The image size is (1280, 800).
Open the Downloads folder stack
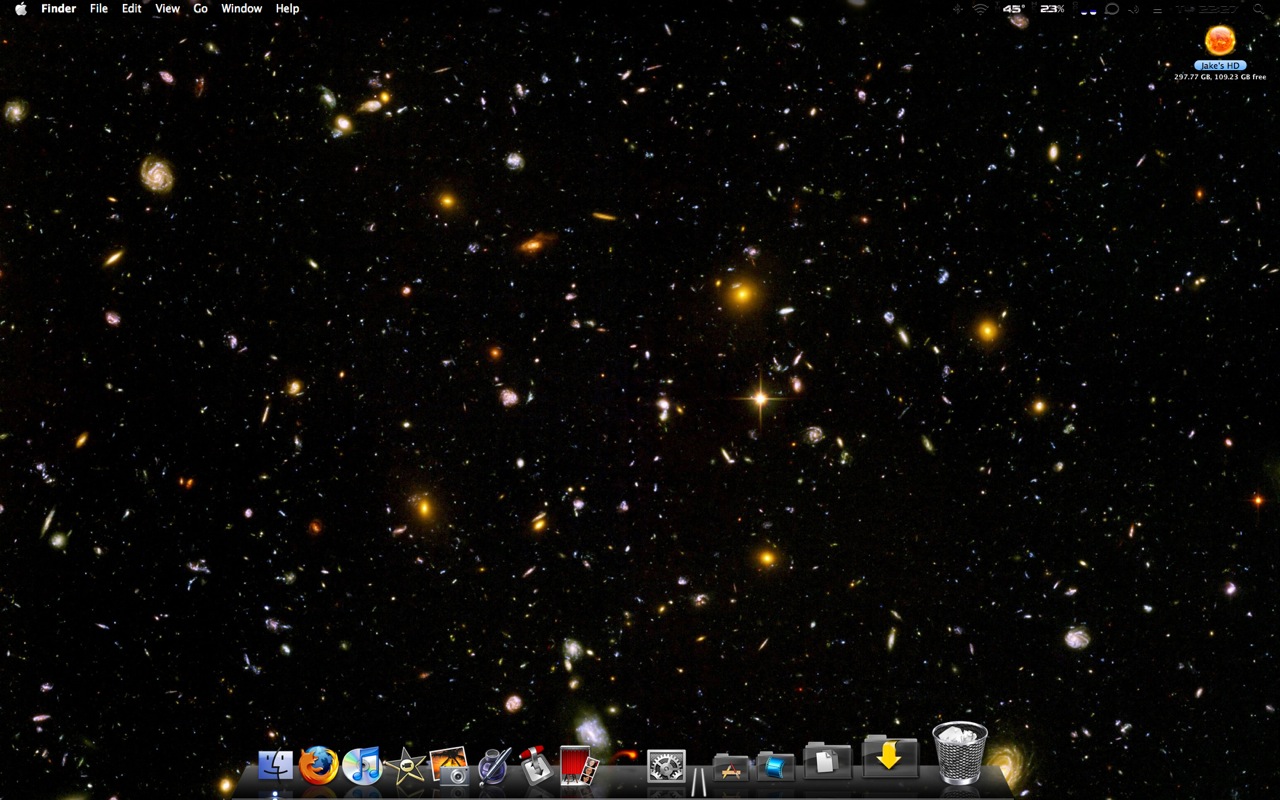(x=889, y=757)
